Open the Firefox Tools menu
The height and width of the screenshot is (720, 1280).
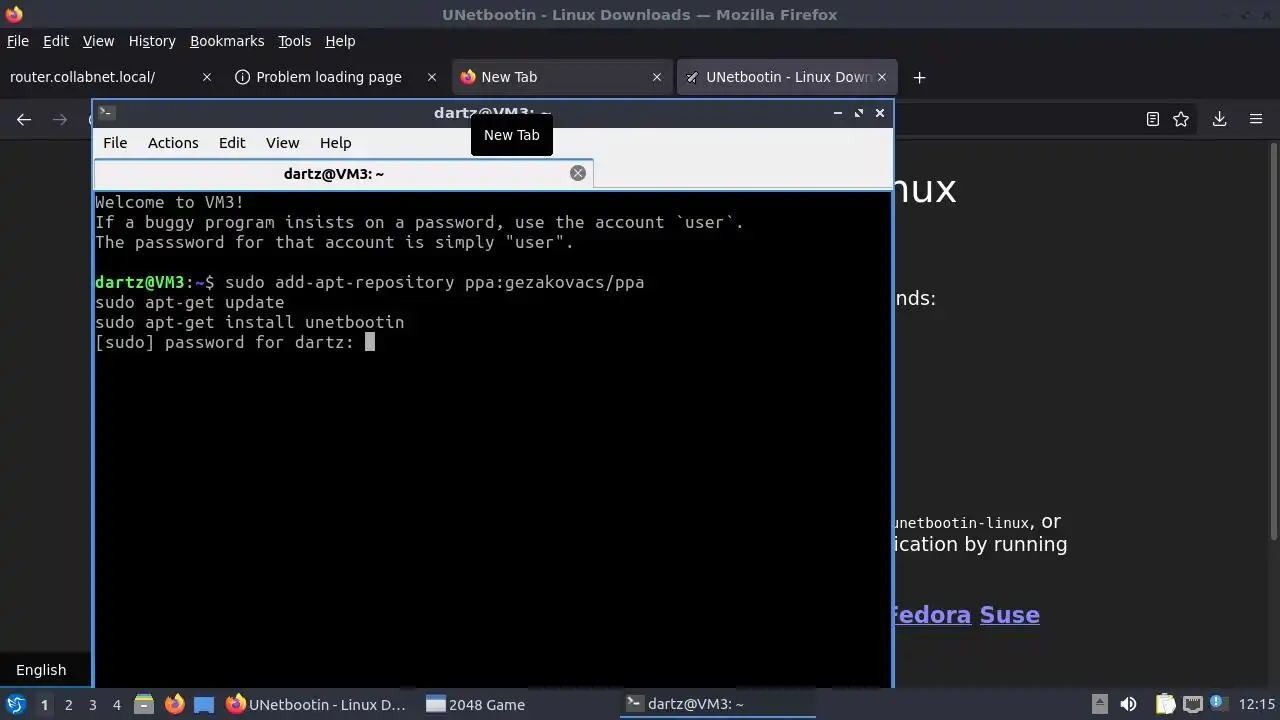294,41
